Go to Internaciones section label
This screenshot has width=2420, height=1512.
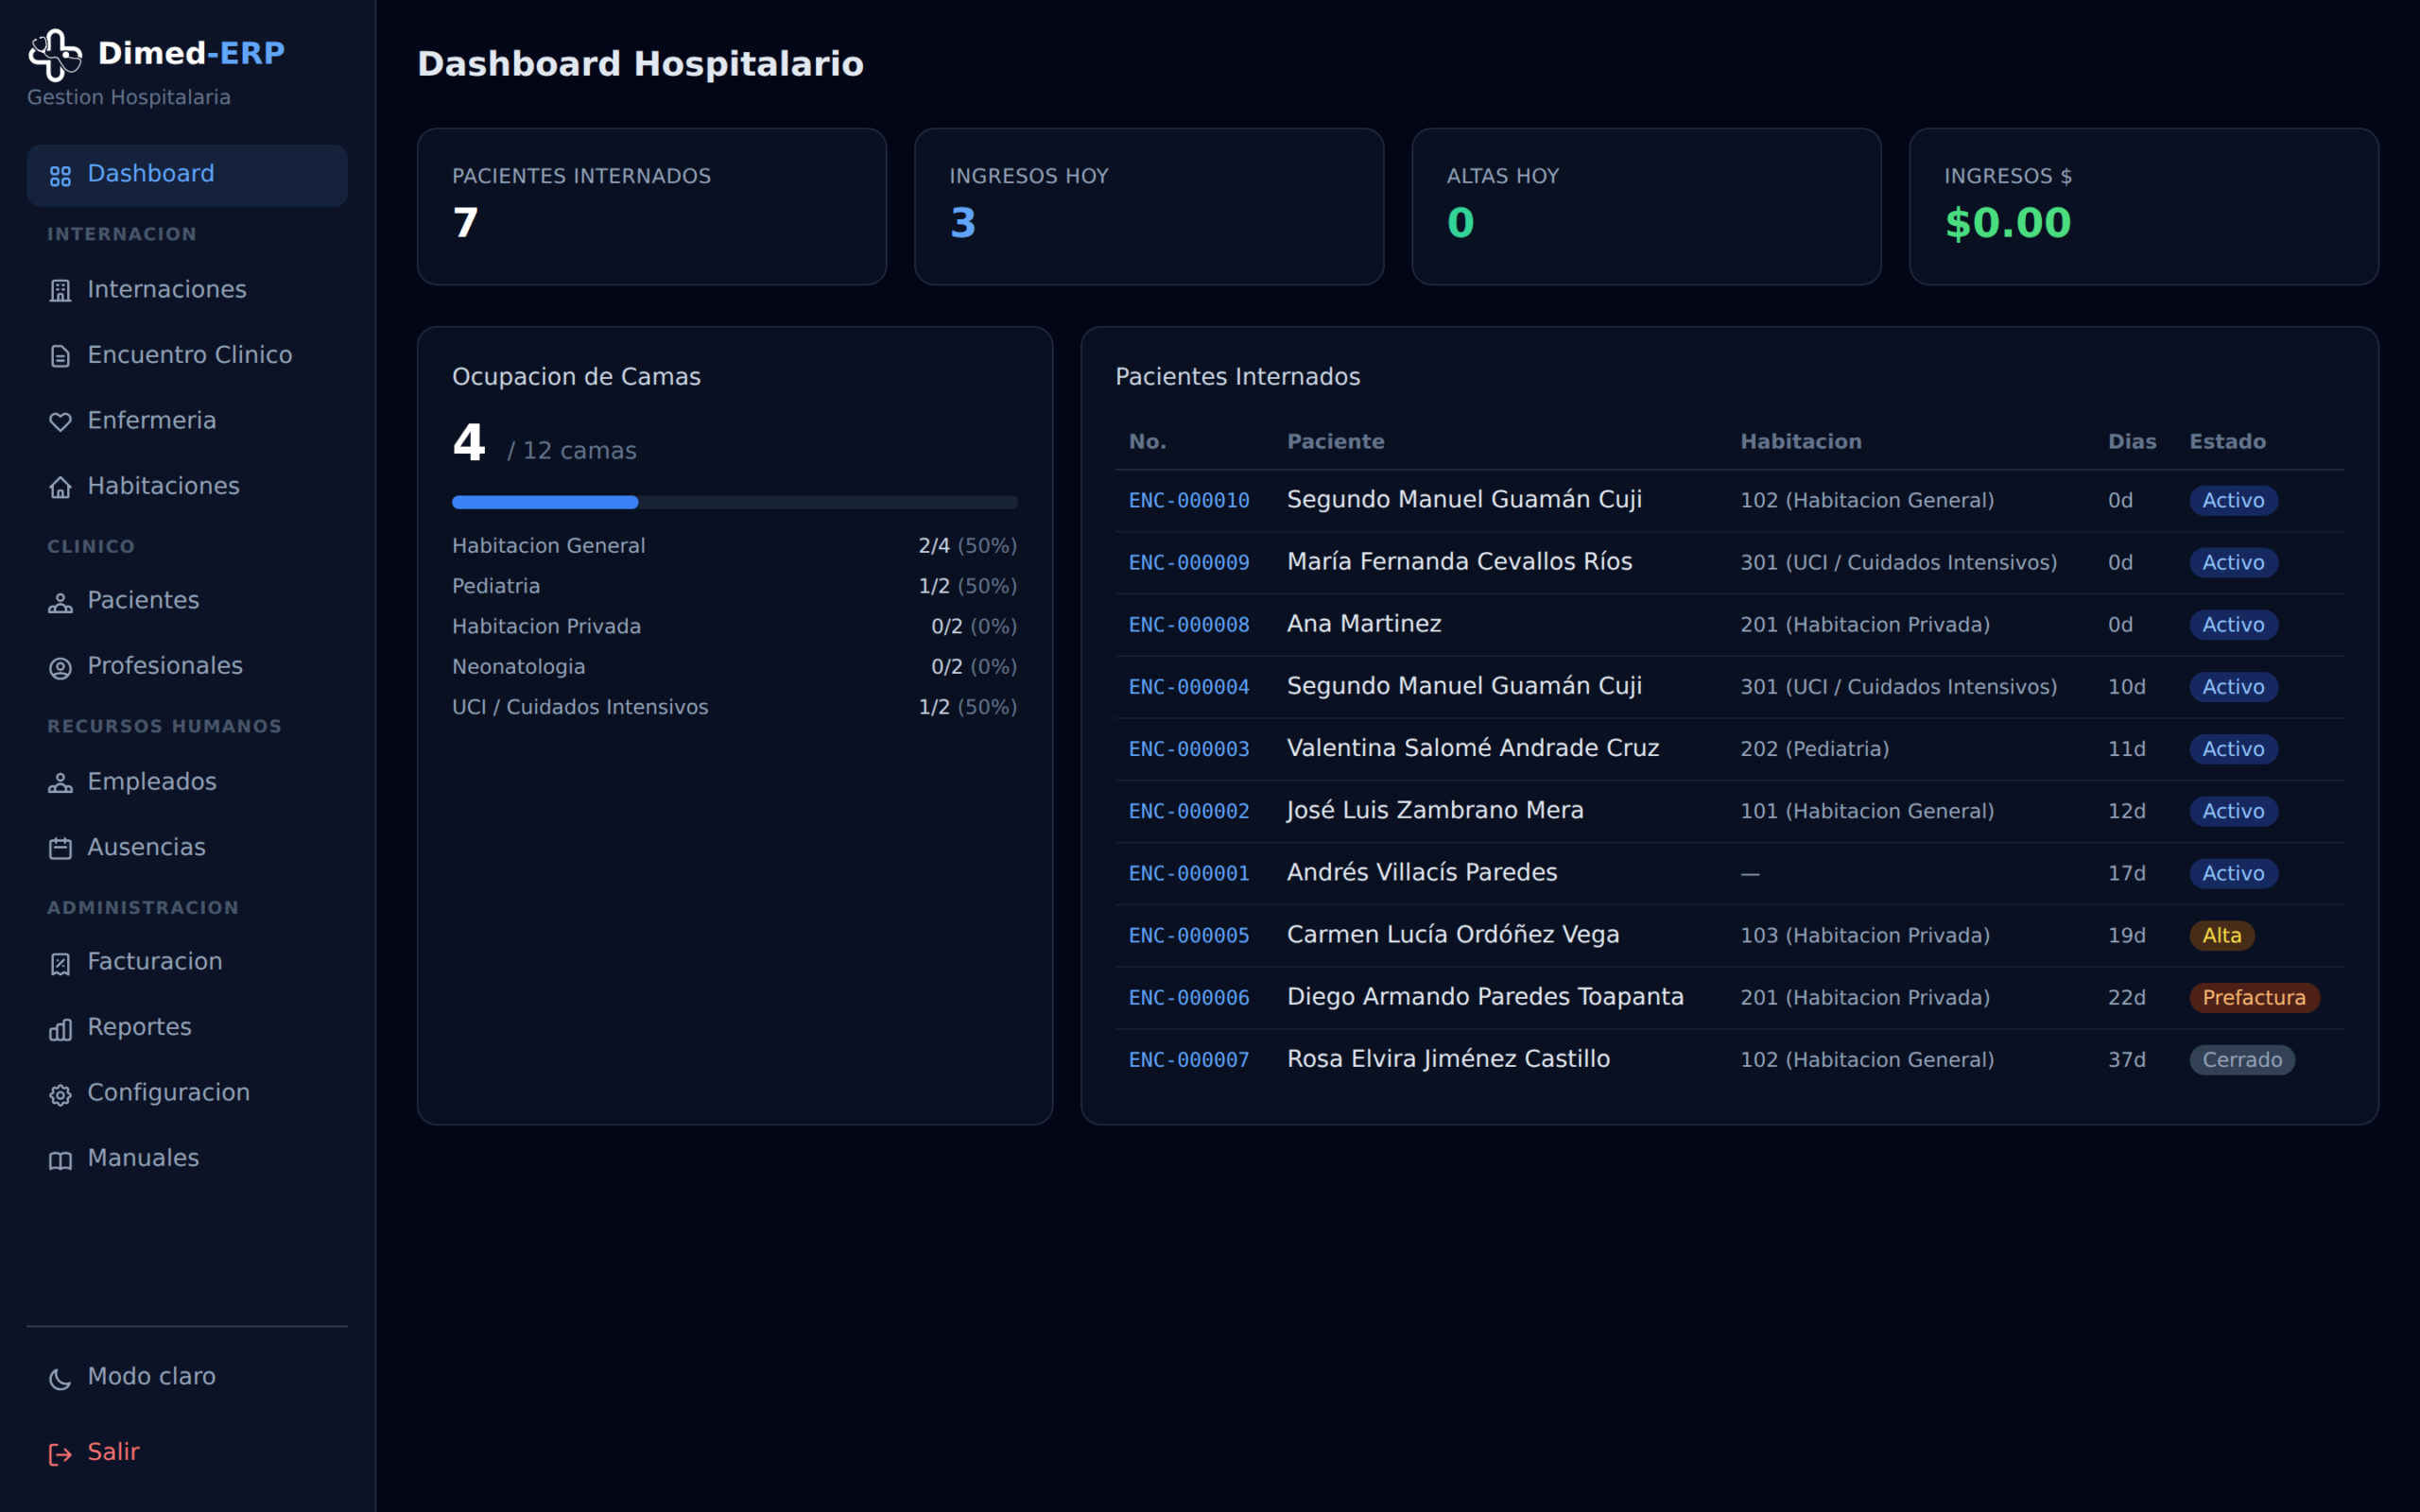[167, 290]
